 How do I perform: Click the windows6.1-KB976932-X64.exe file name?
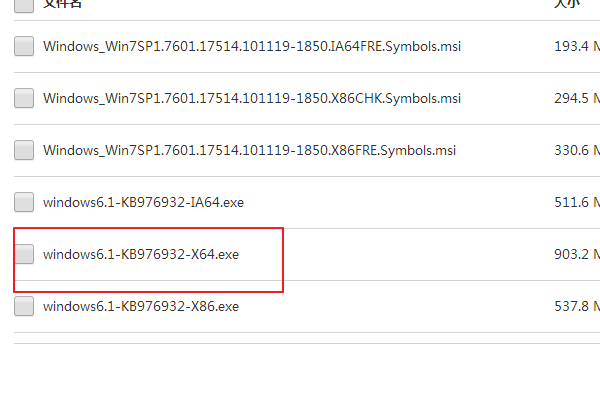[141, 254]
